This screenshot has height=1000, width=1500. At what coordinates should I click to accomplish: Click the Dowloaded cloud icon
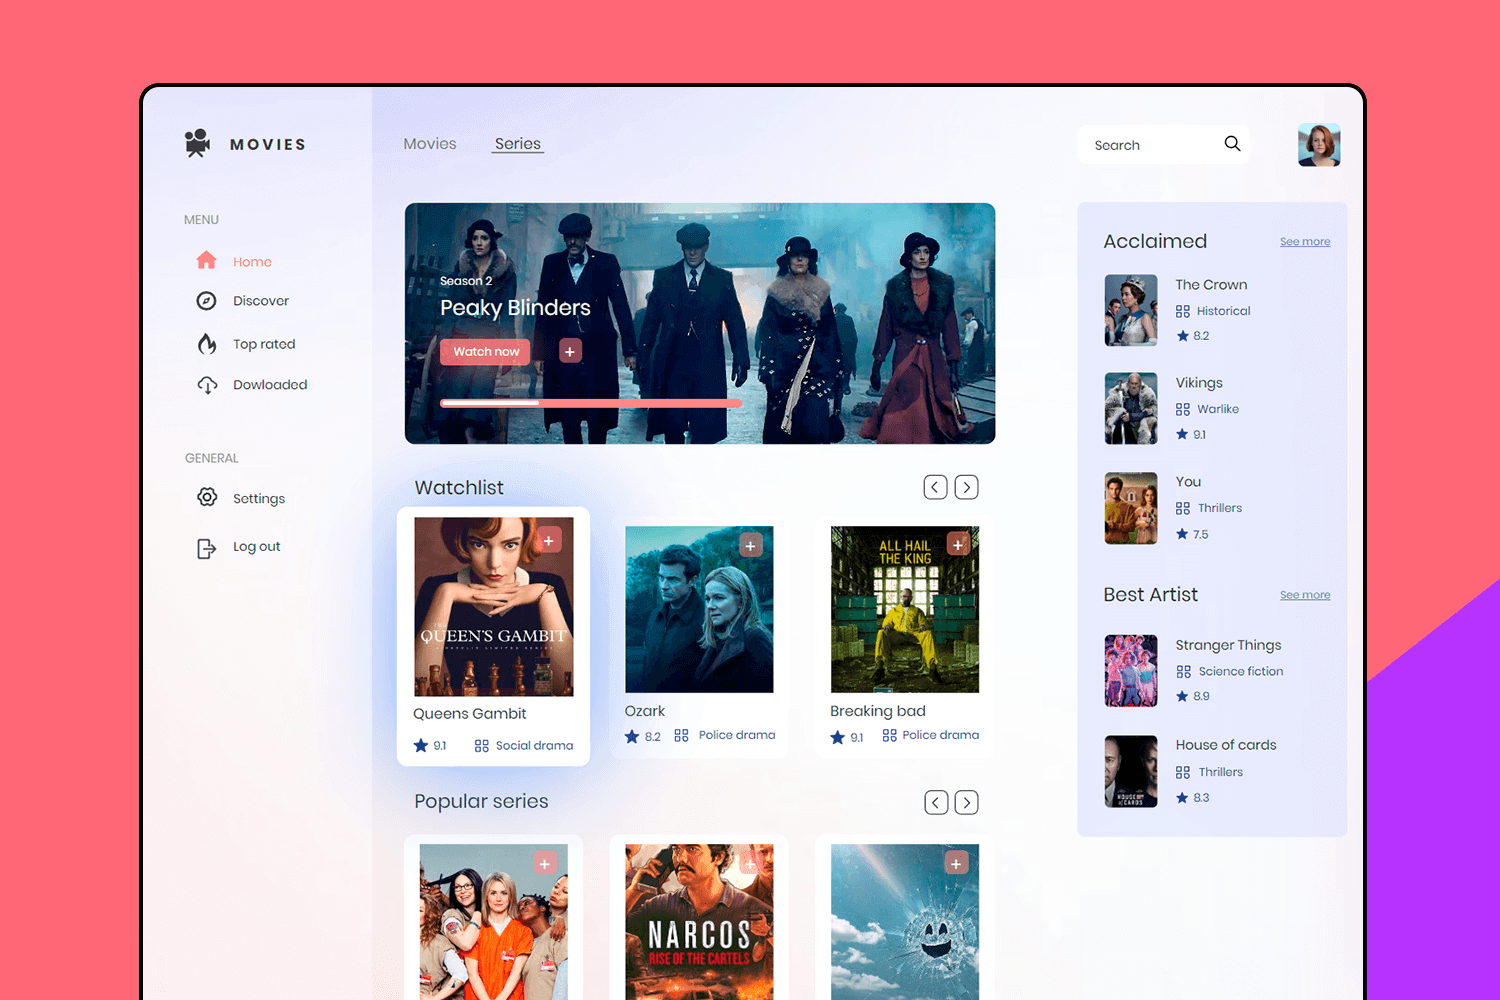click(207, 385)
